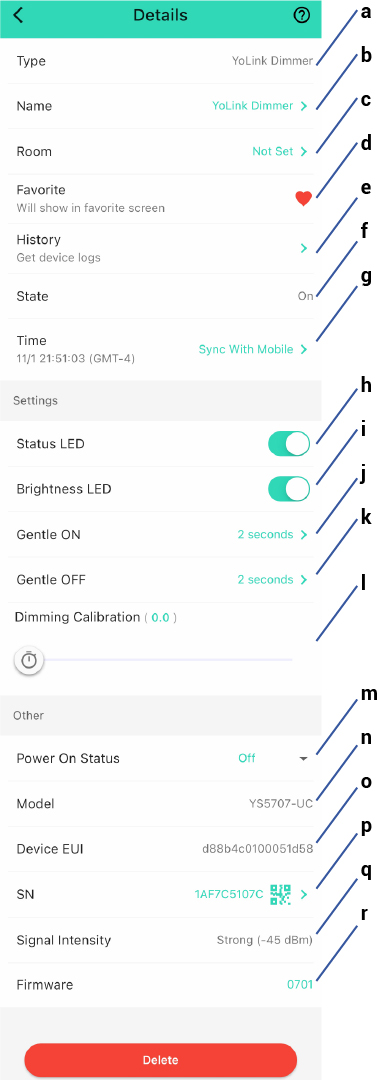This screenshot has height=1081, width=379.
Task: Tap firmware version 0701
Action: 300,984
